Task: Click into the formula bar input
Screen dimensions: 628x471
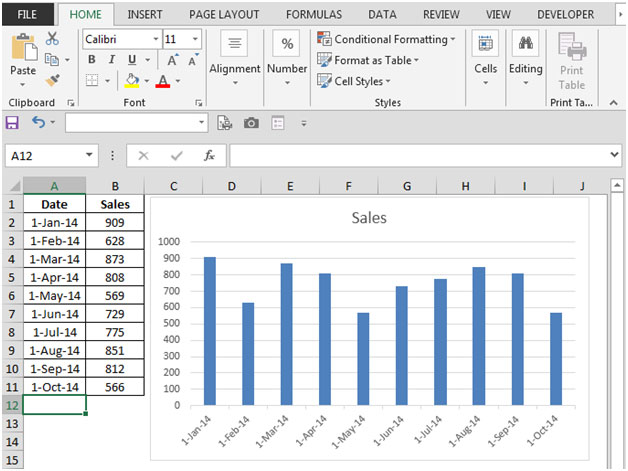Action: 419,155
